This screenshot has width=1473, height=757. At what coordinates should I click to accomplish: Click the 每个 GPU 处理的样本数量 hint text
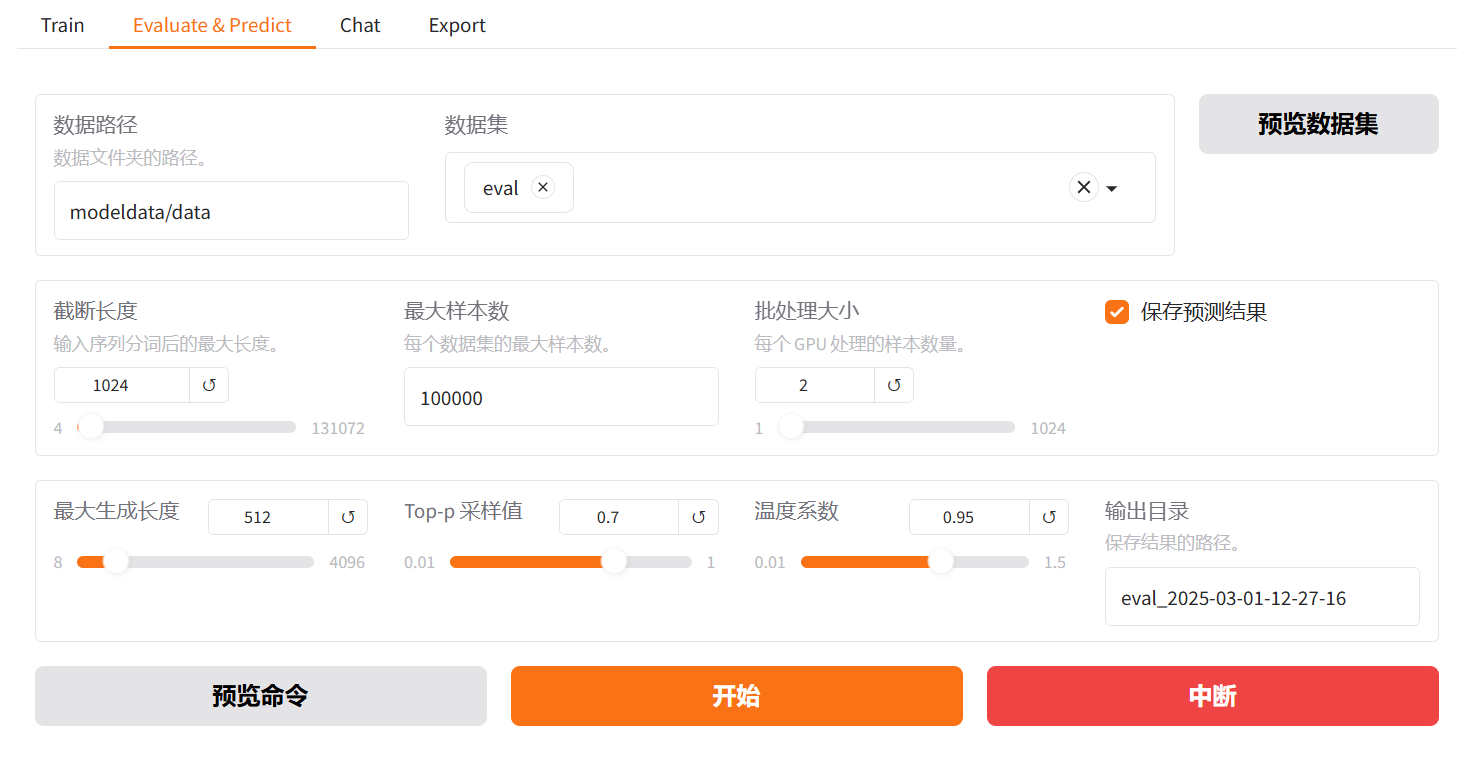(x=861, y=344)
